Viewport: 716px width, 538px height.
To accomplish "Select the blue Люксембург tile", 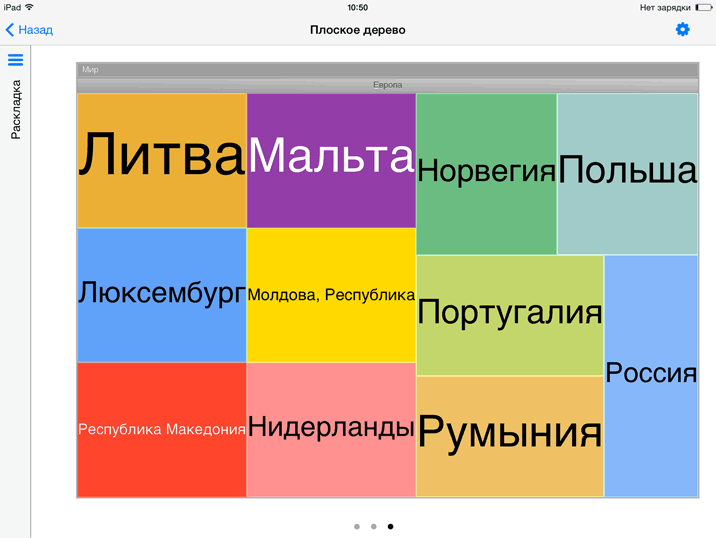I will [162, 295].
